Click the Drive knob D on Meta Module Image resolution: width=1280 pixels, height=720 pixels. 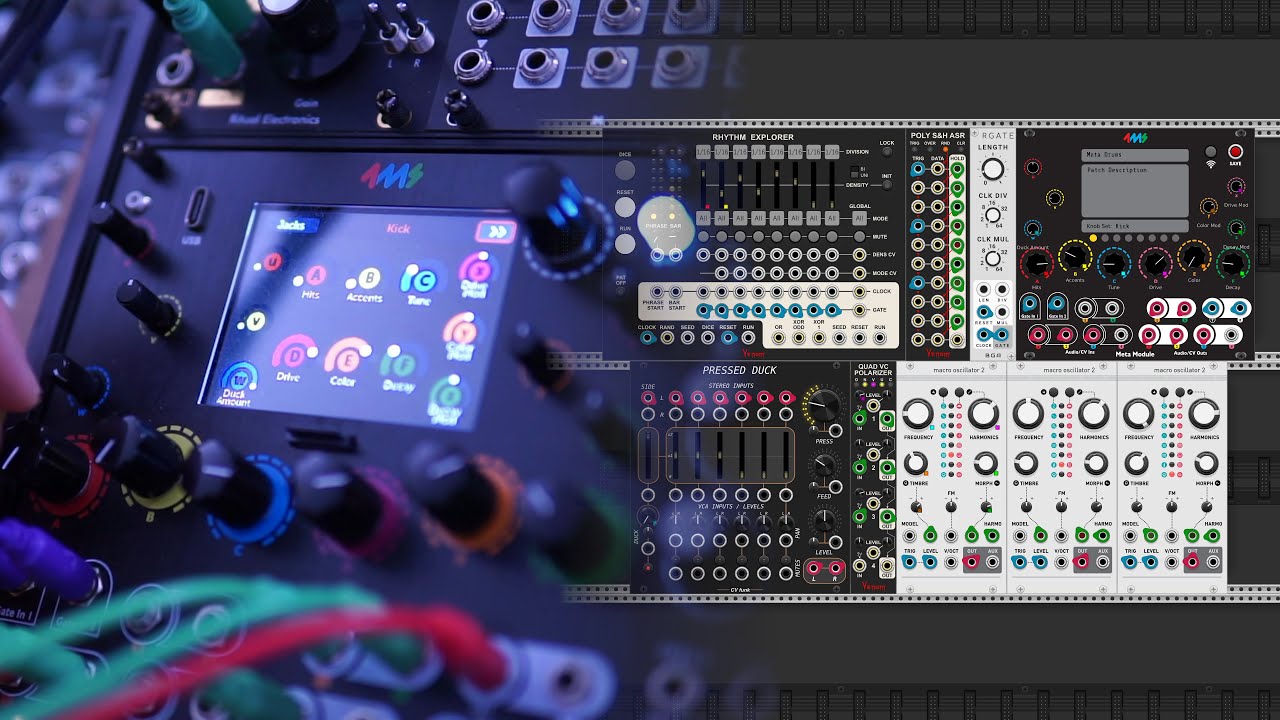pyautogui.click(x=1155, y=263)
